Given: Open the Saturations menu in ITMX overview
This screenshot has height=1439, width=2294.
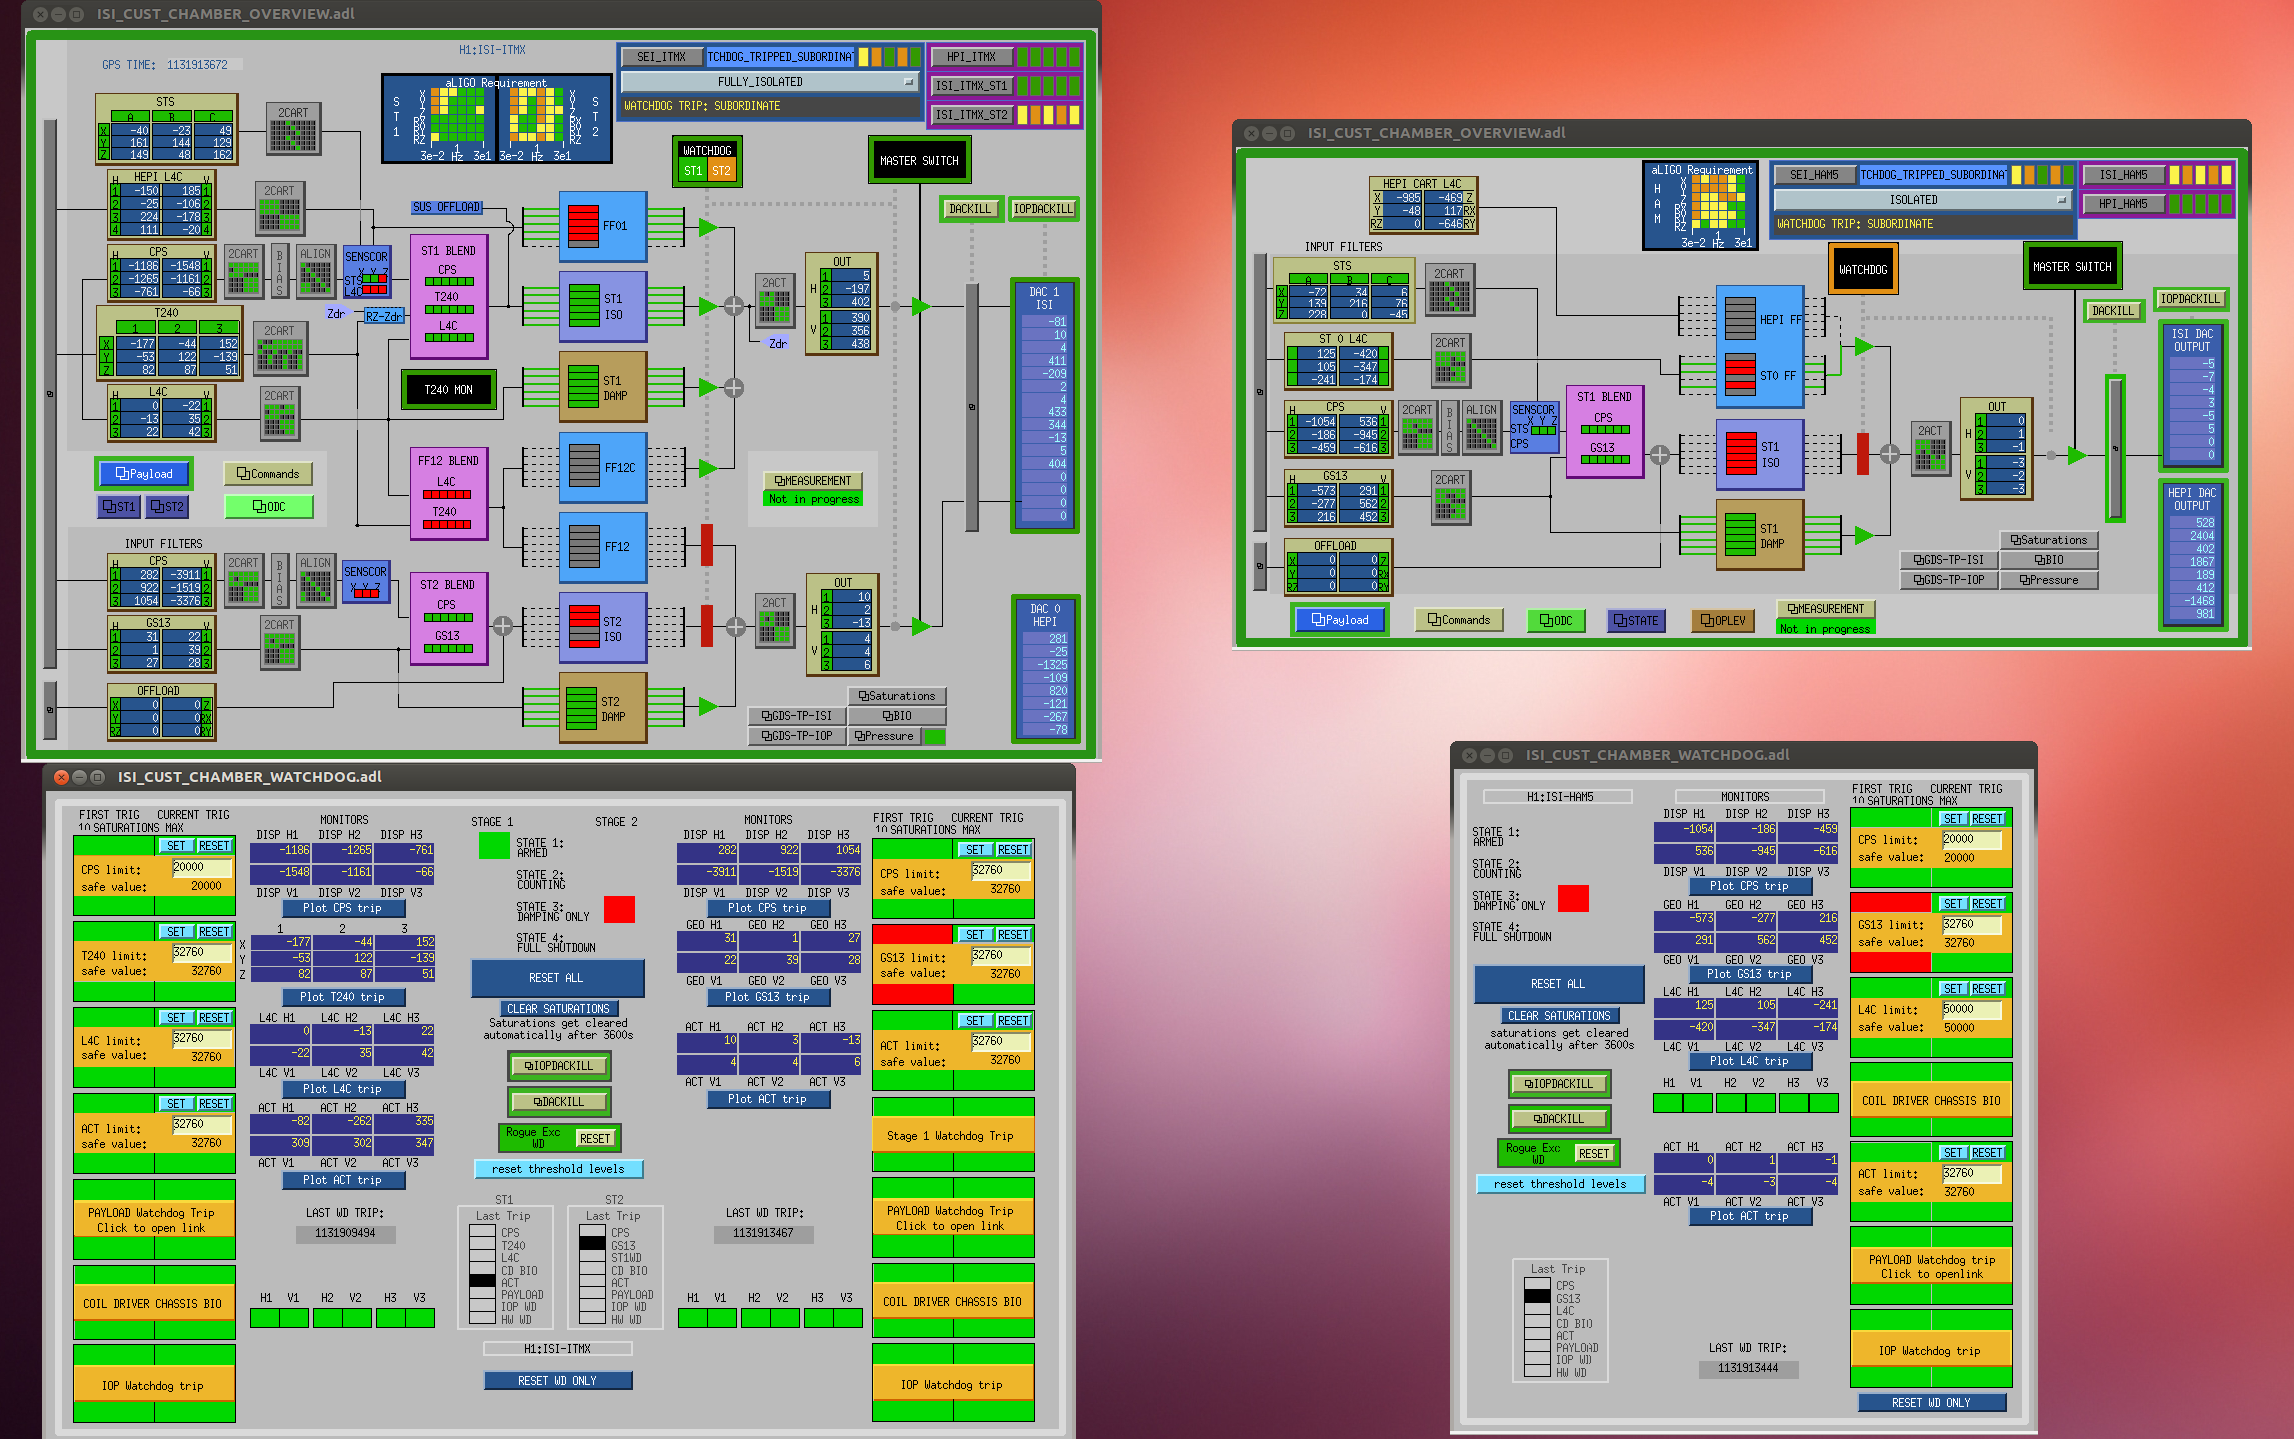Looking at the screenshot, I should (x=897, y=696).
